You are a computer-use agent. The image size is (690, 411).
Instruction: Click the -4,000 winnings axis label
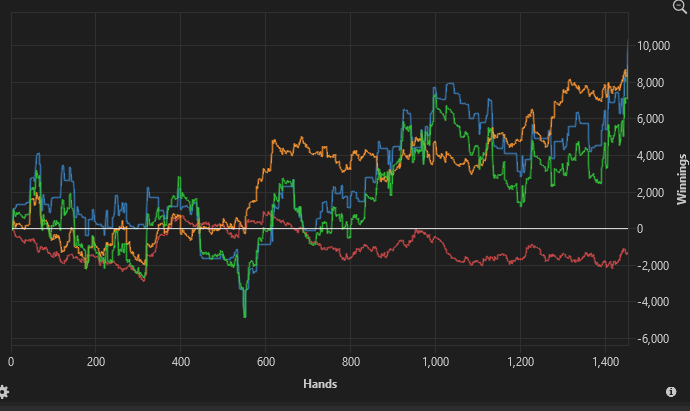[653, 302]
